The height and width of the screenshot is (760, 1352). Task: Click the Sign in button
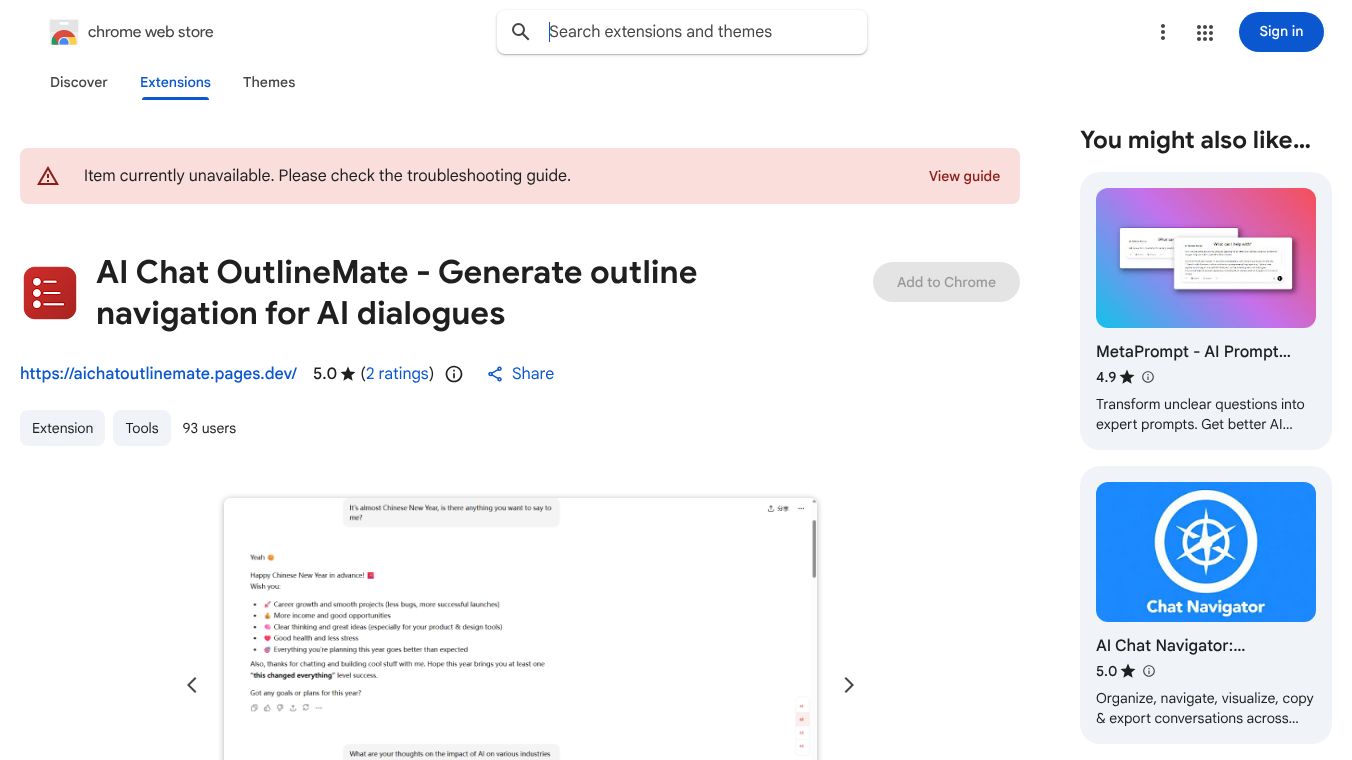[1281, 31]
